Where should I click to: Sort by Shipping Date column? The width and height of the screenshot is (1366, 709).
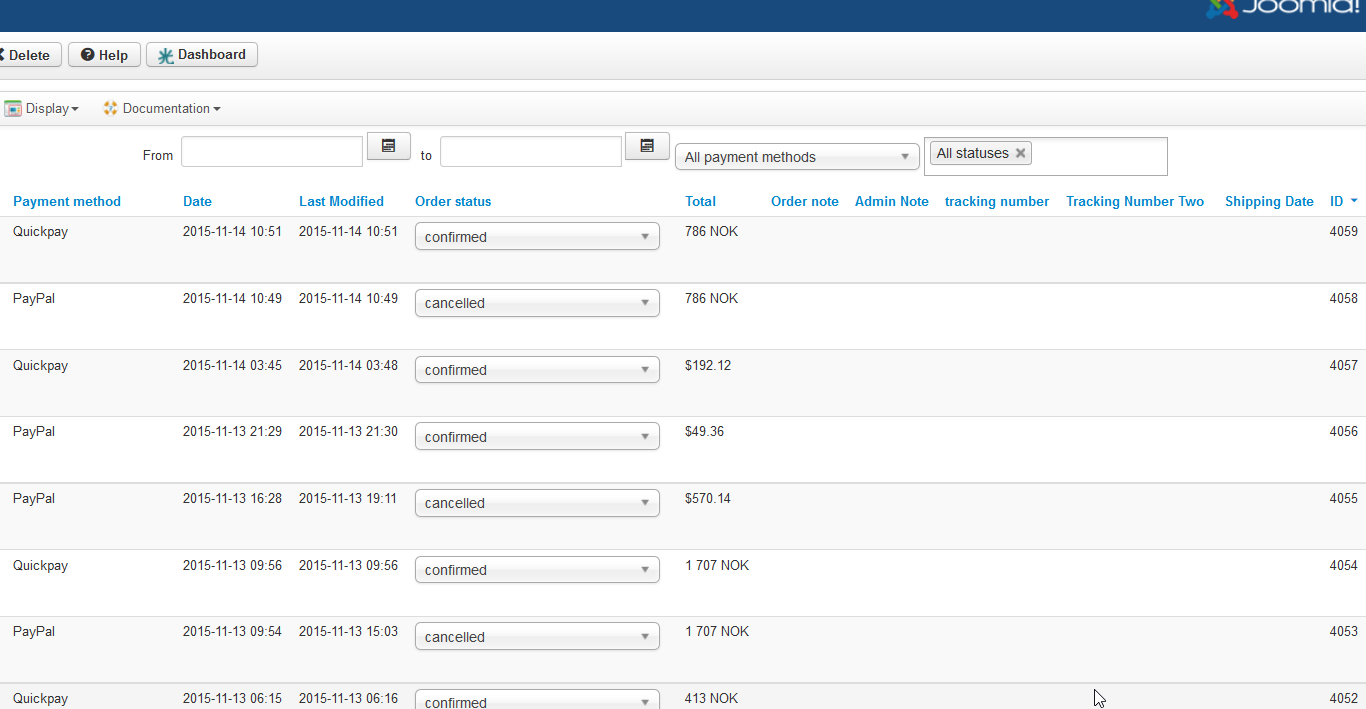pos(1269,201)
